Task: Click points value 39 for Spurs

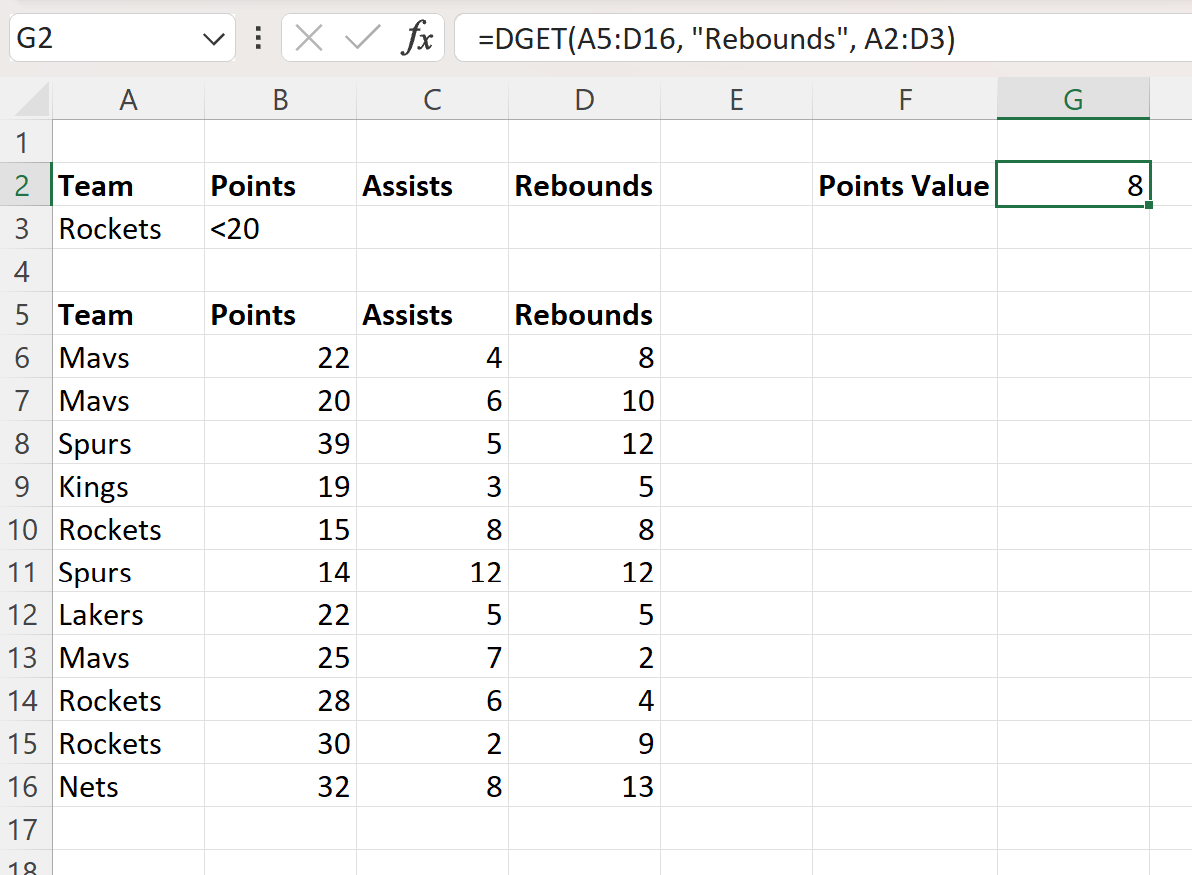Action: pos(280,443)
